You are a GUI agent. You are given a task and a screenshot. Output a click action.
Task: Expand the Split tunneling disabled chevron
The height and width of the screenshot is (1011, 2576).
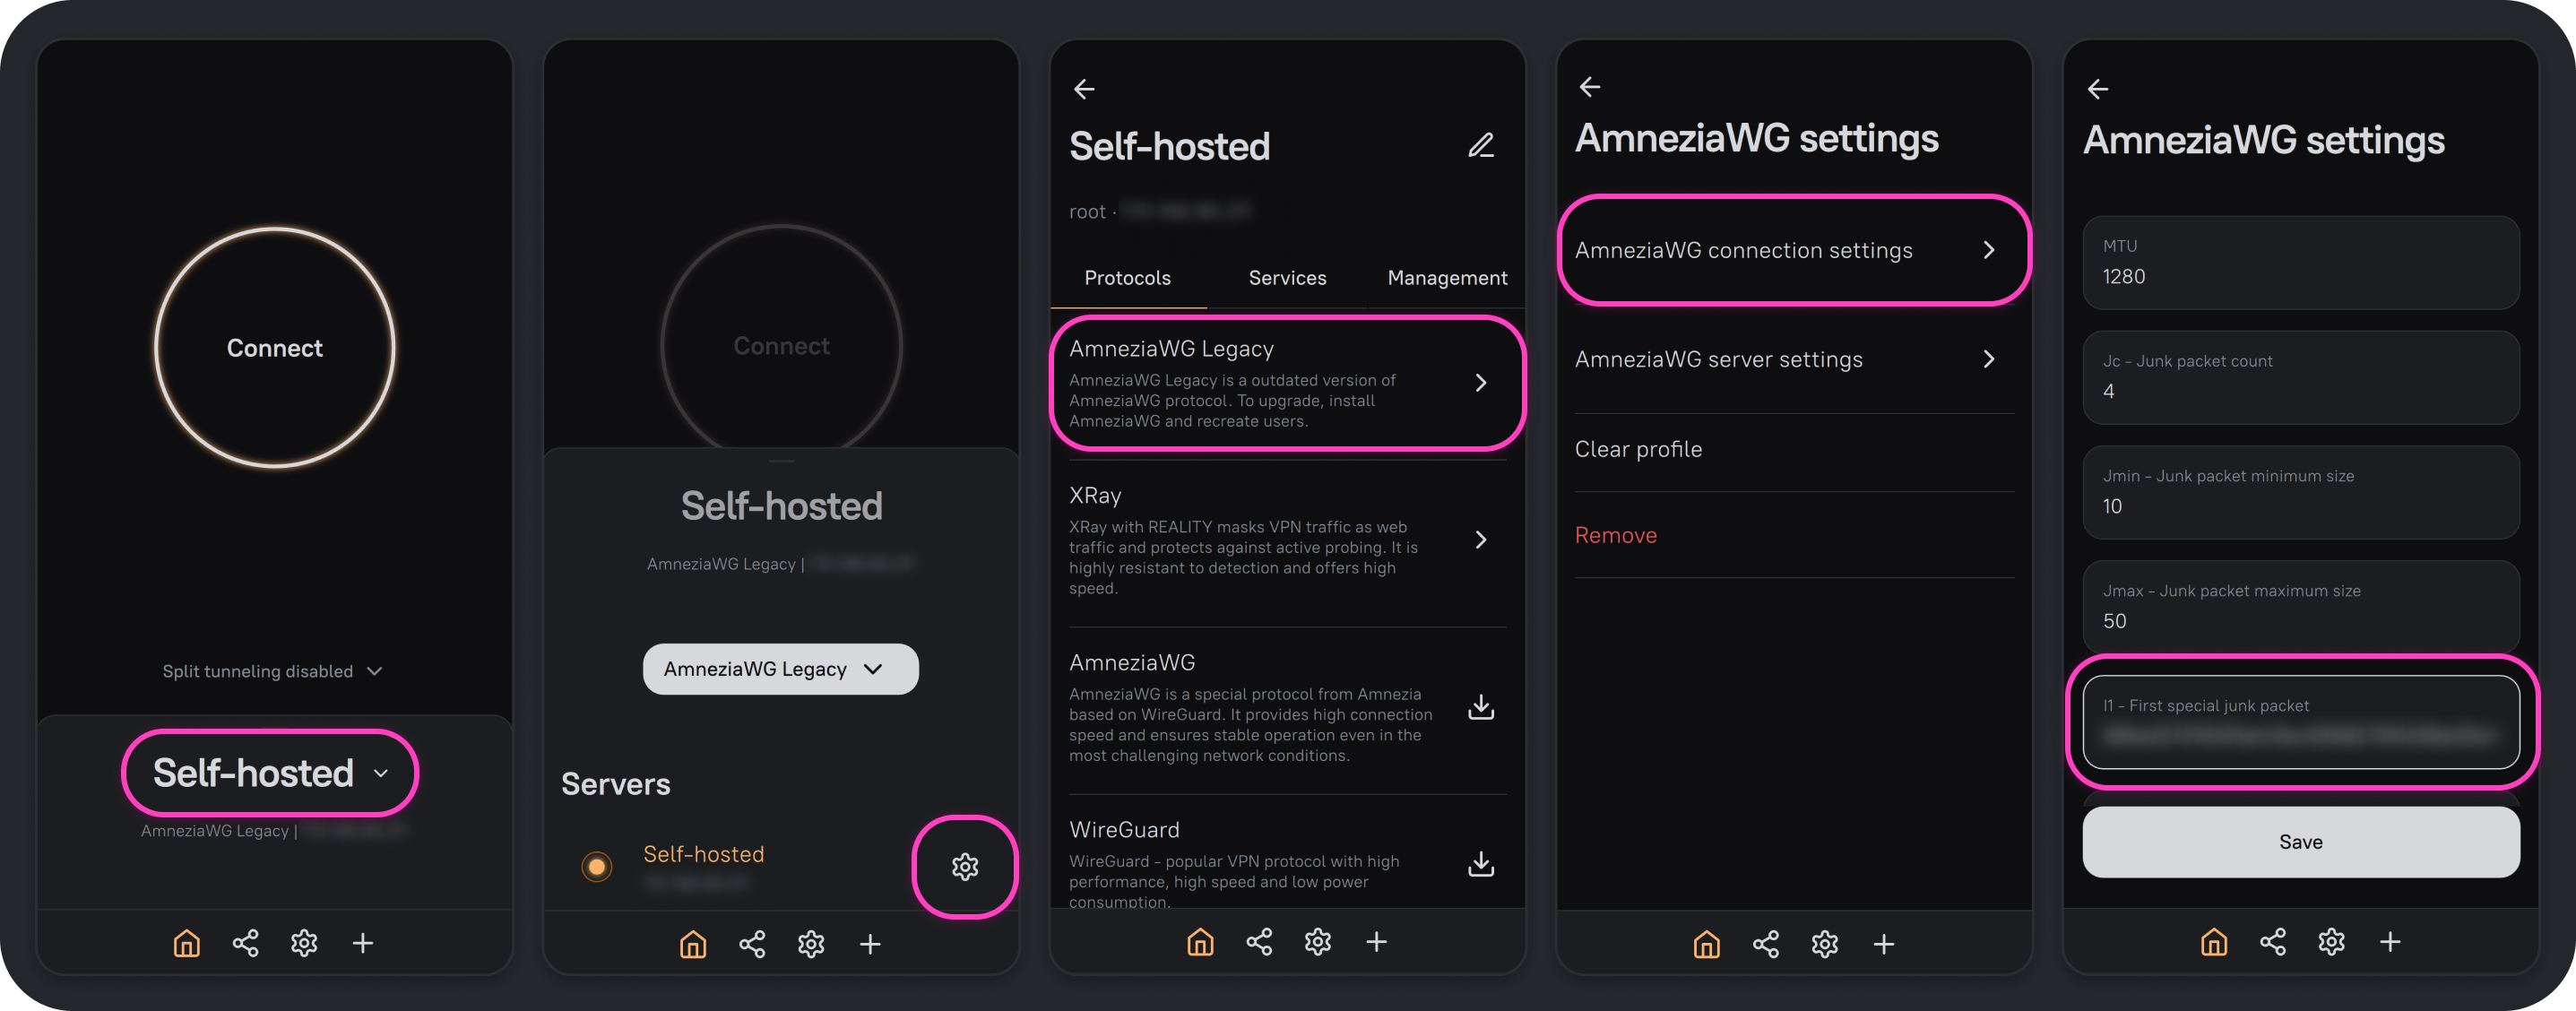pos(375,671)
